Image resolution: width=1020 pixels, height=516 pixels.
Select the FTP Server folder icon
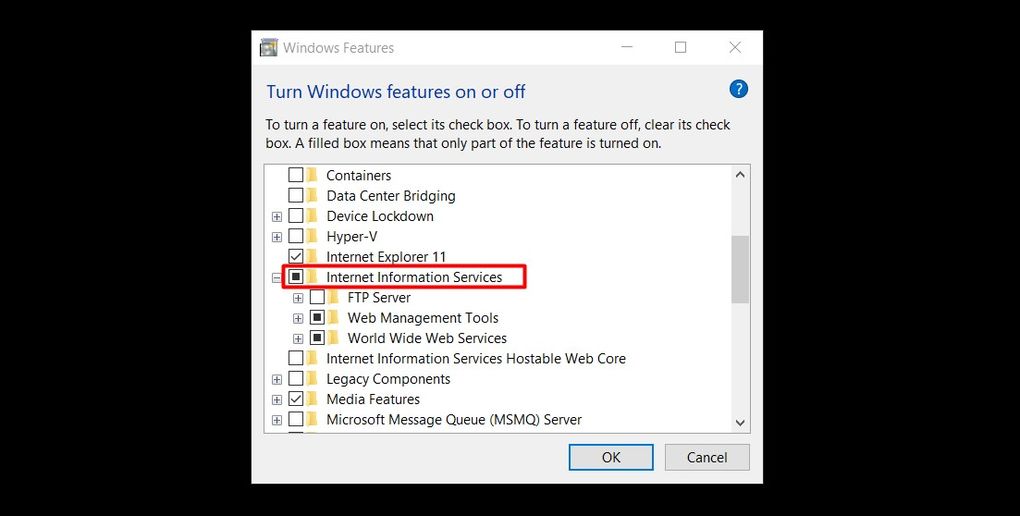[334, 297]
